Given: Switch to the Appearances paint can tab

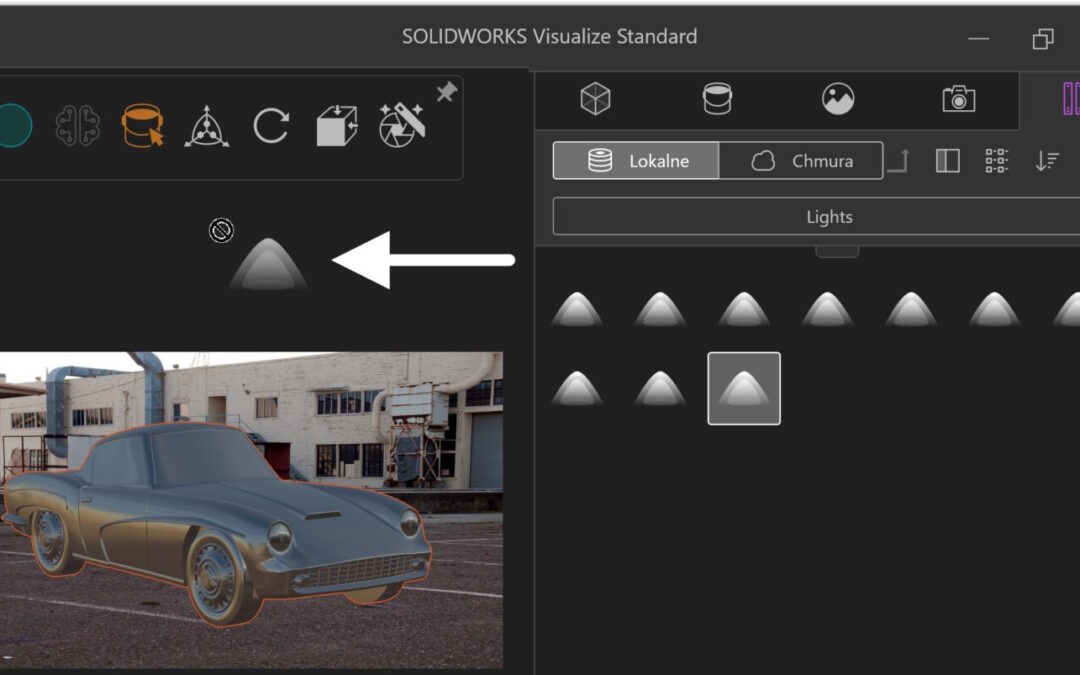Looking at the screenshot, I should point(717,98).
